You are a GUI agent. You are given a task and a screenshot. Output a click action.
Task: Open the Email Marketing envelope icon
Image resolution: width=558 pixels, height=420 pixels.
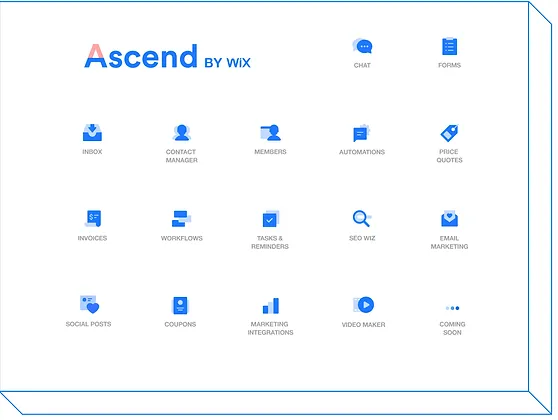coord(449,219)
